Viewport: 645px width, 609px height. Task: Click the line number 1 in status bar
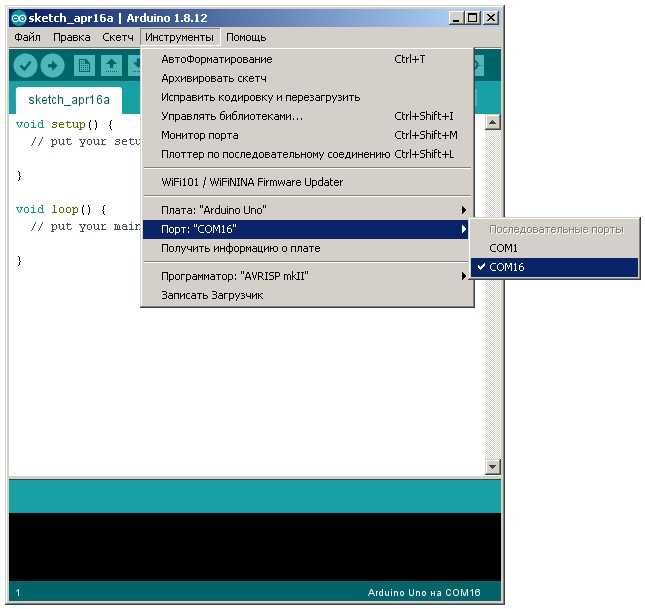(x=18, y=593)
